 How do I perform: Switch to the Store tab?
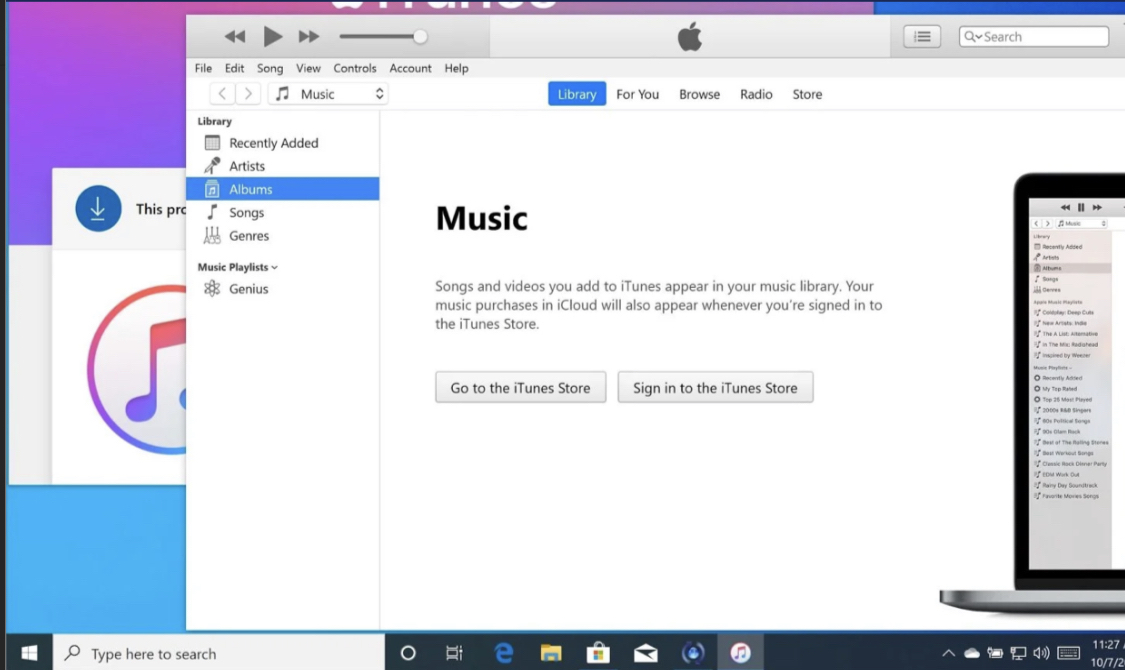[x=807, y=94]
